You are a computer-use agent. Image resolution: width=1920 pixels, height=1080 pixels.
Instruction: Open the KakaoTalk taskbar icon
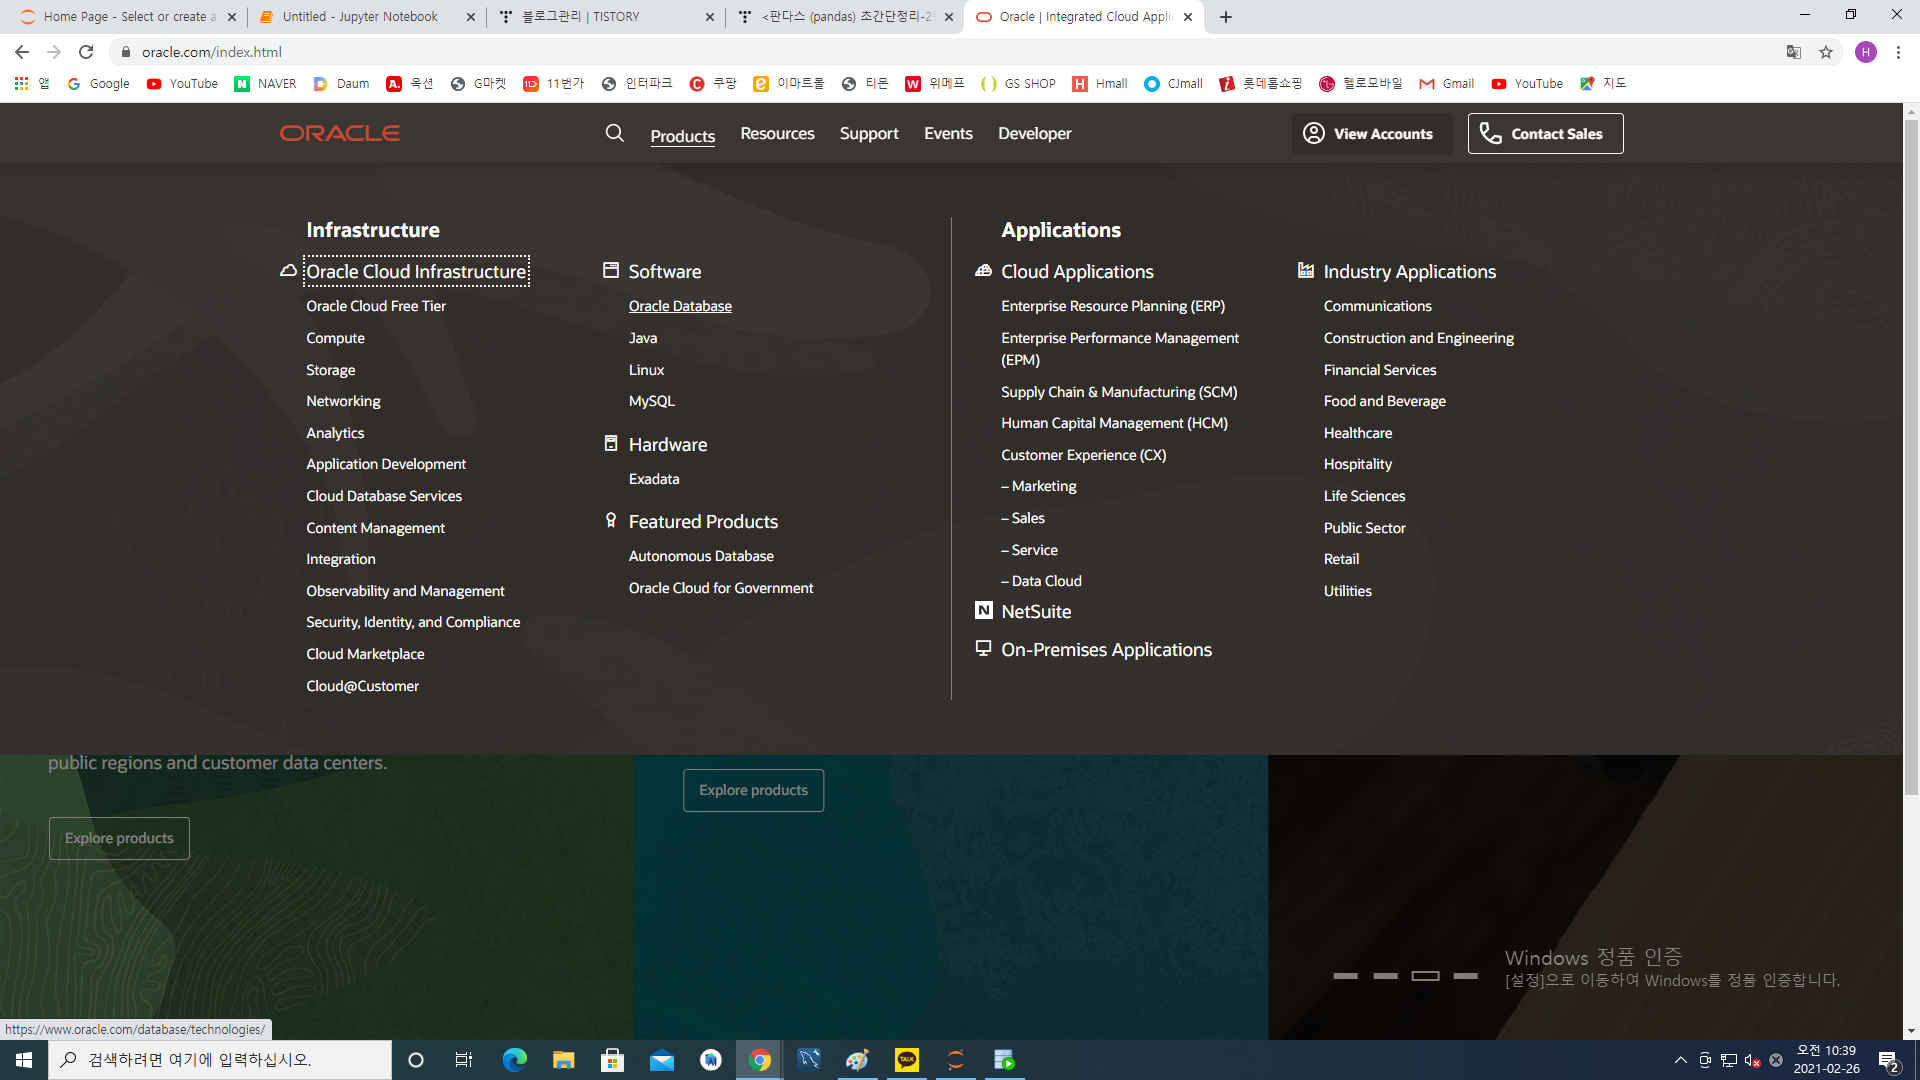click(x=907, y=1060)
